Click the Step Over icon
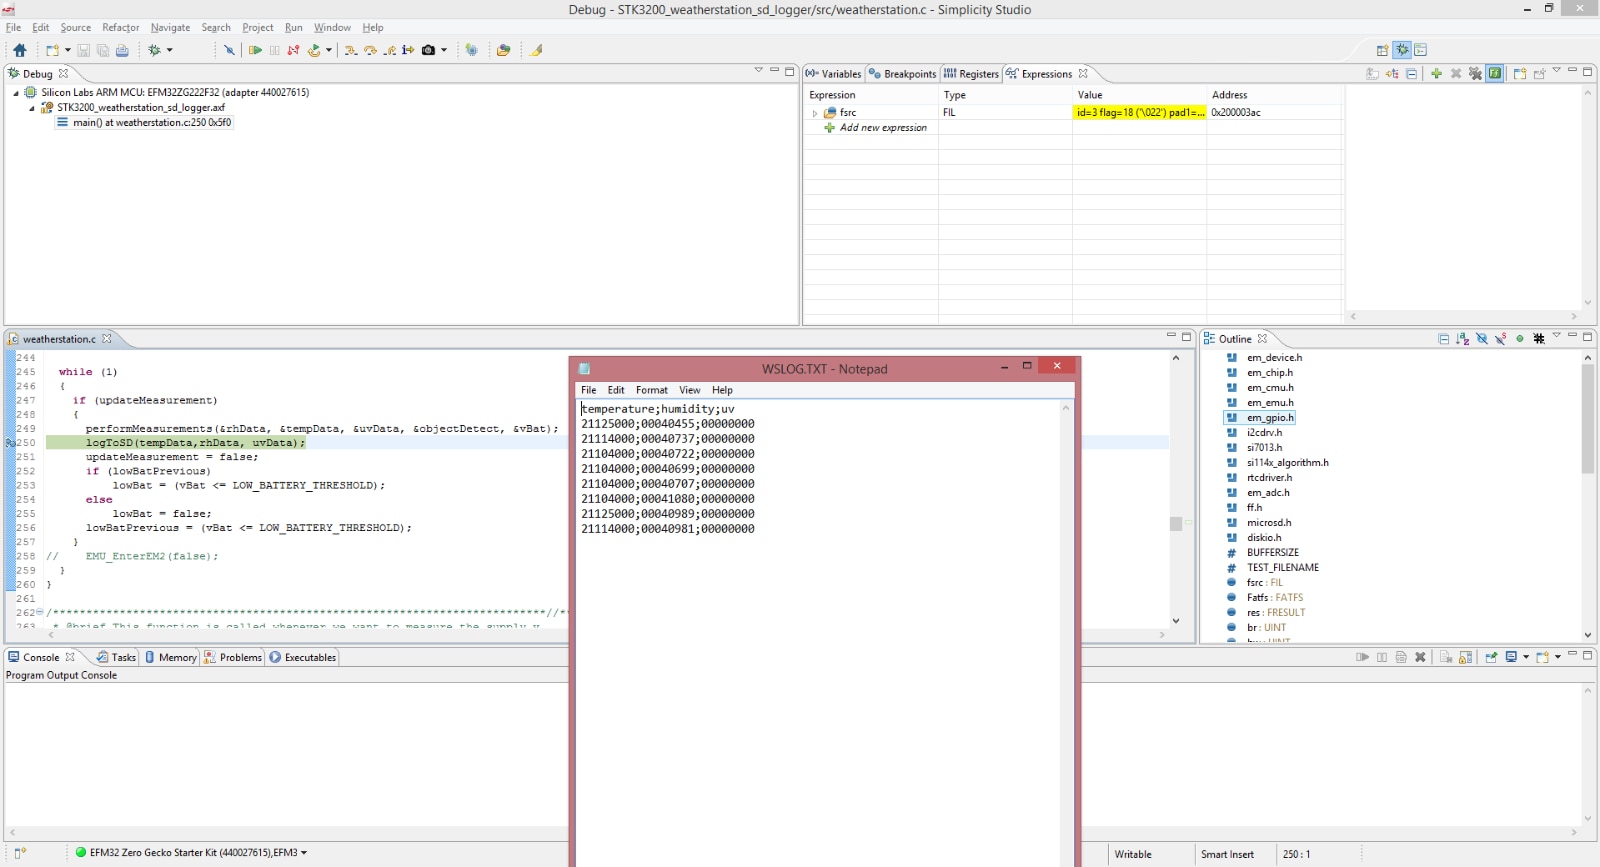 (x=370, y=50)
